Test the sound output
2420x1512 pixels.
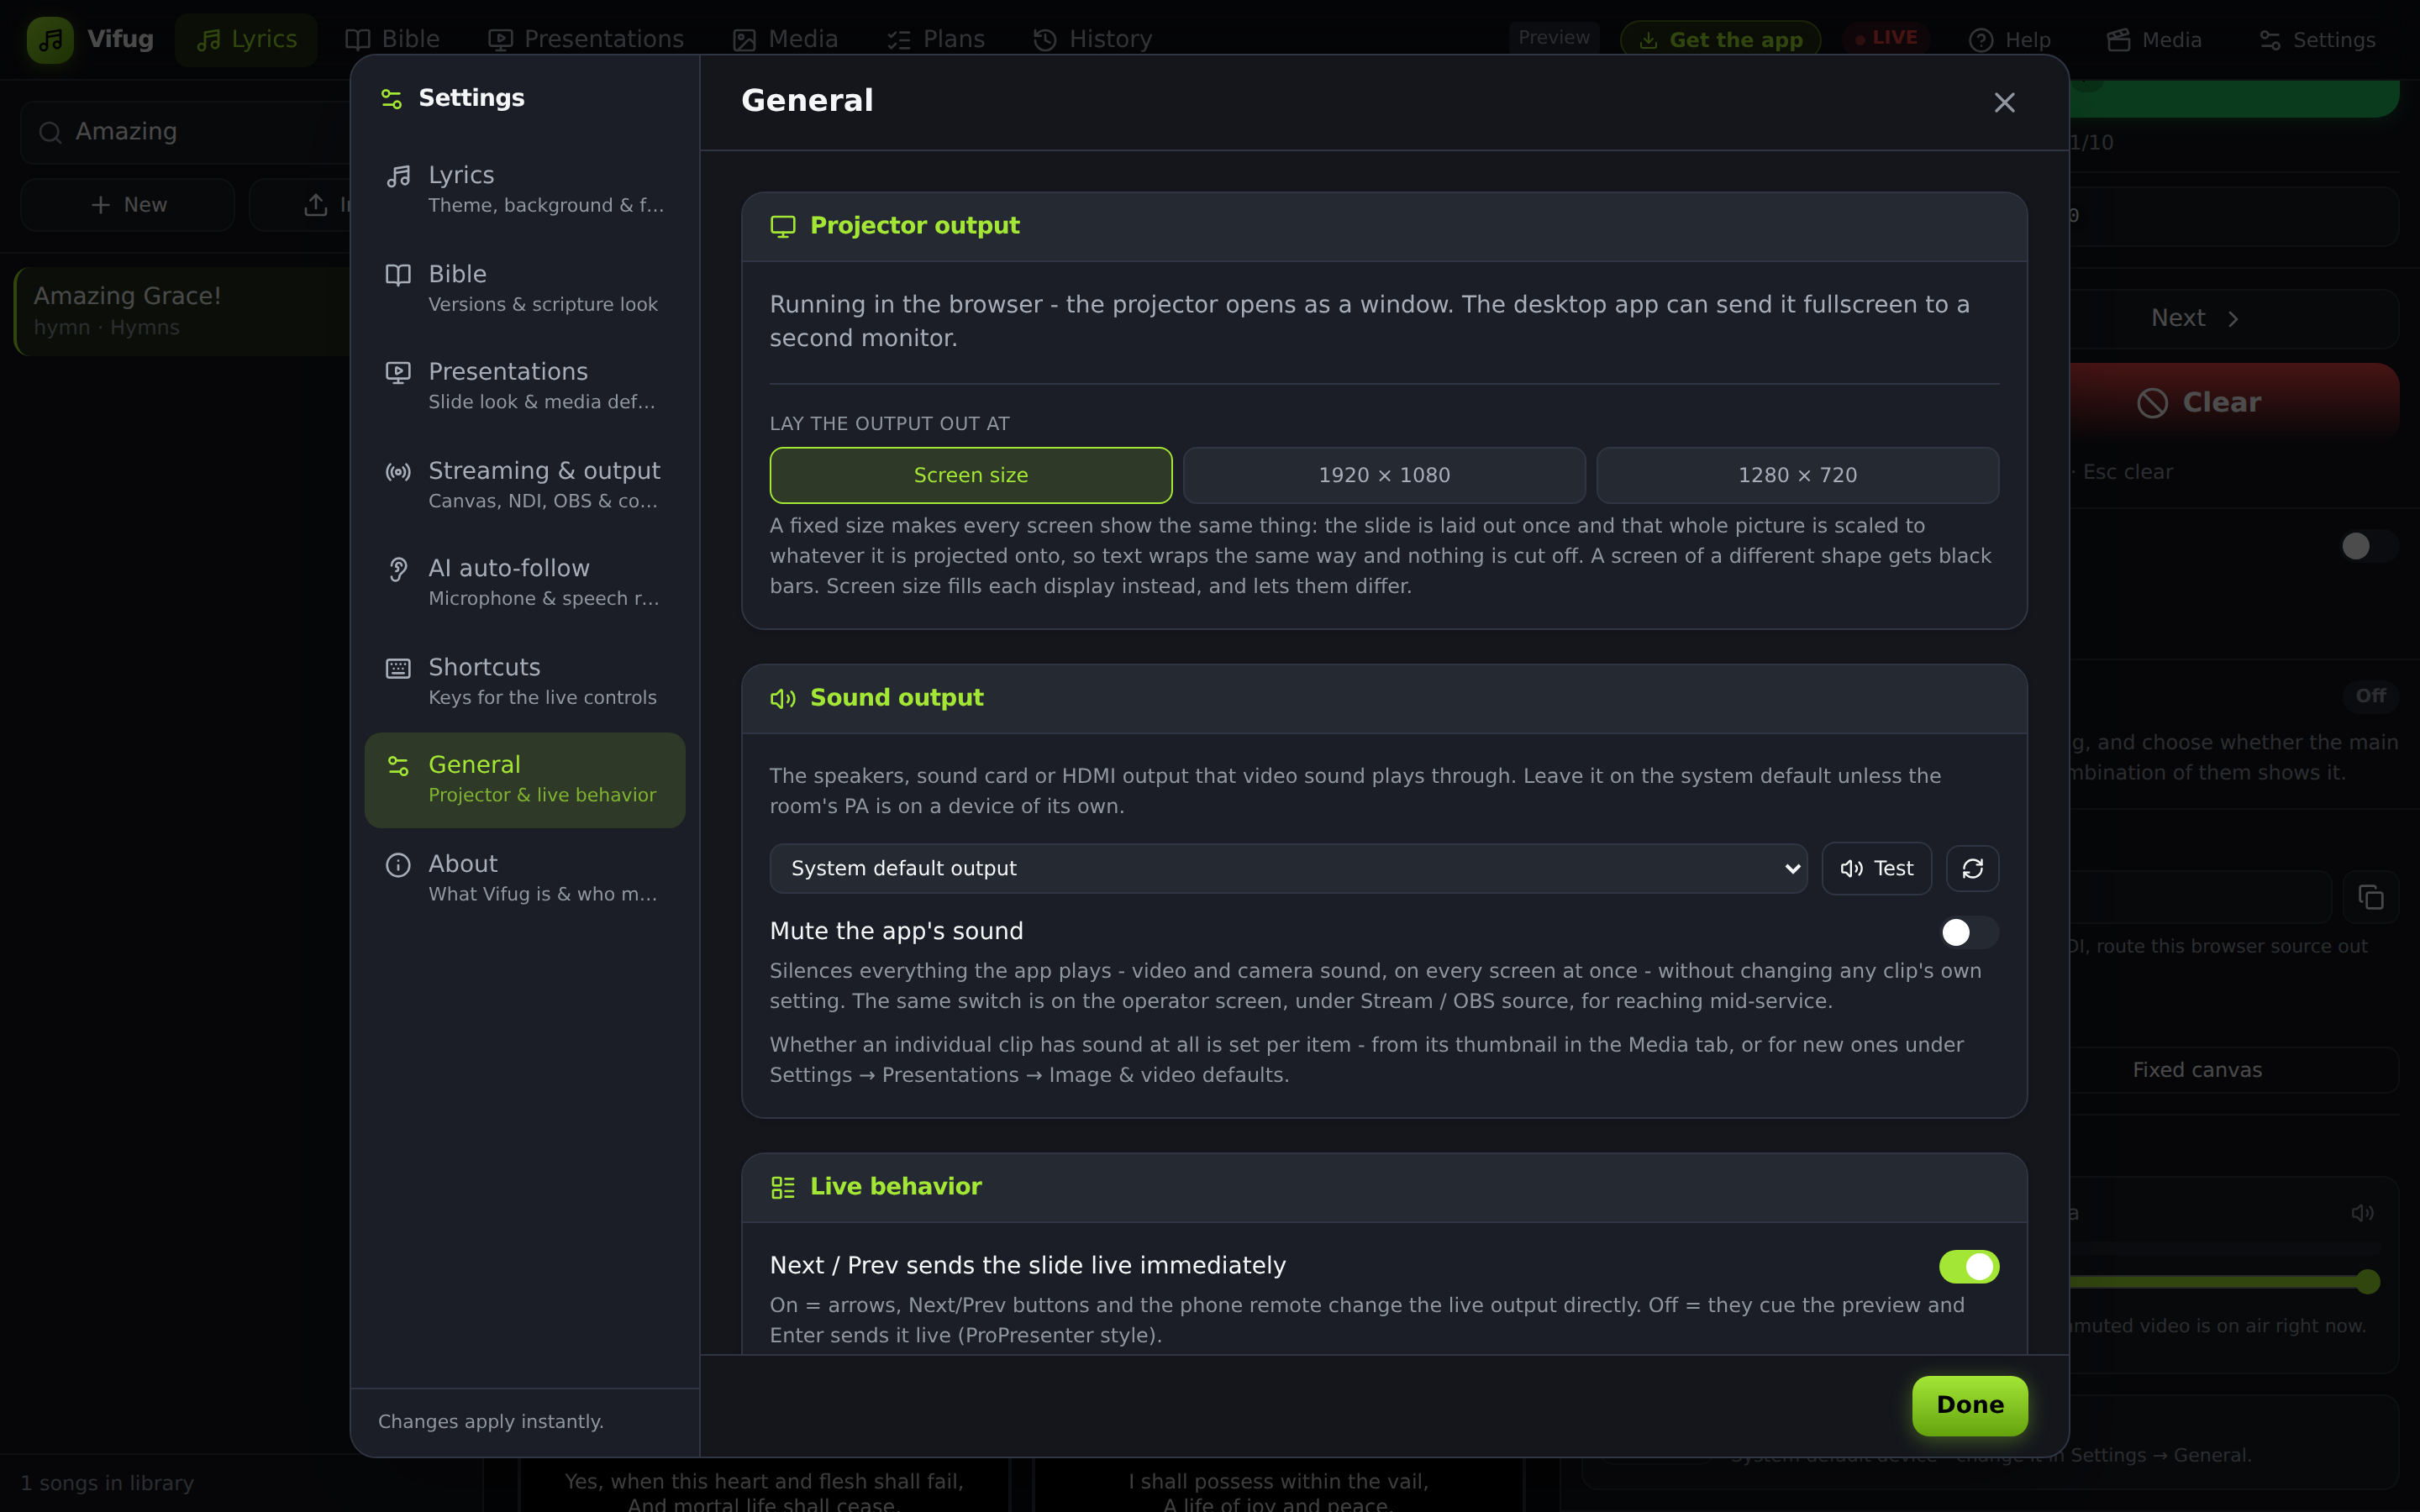coord(1876,868)
